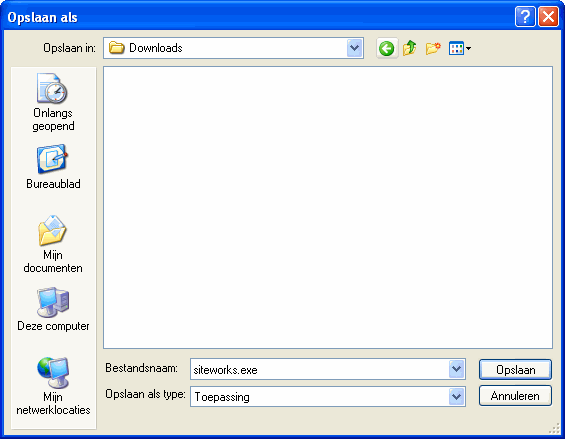Screen dimensions: 565x439
Task: Click into the siteworks.exe filename field
Action: (x=320, y=369)
